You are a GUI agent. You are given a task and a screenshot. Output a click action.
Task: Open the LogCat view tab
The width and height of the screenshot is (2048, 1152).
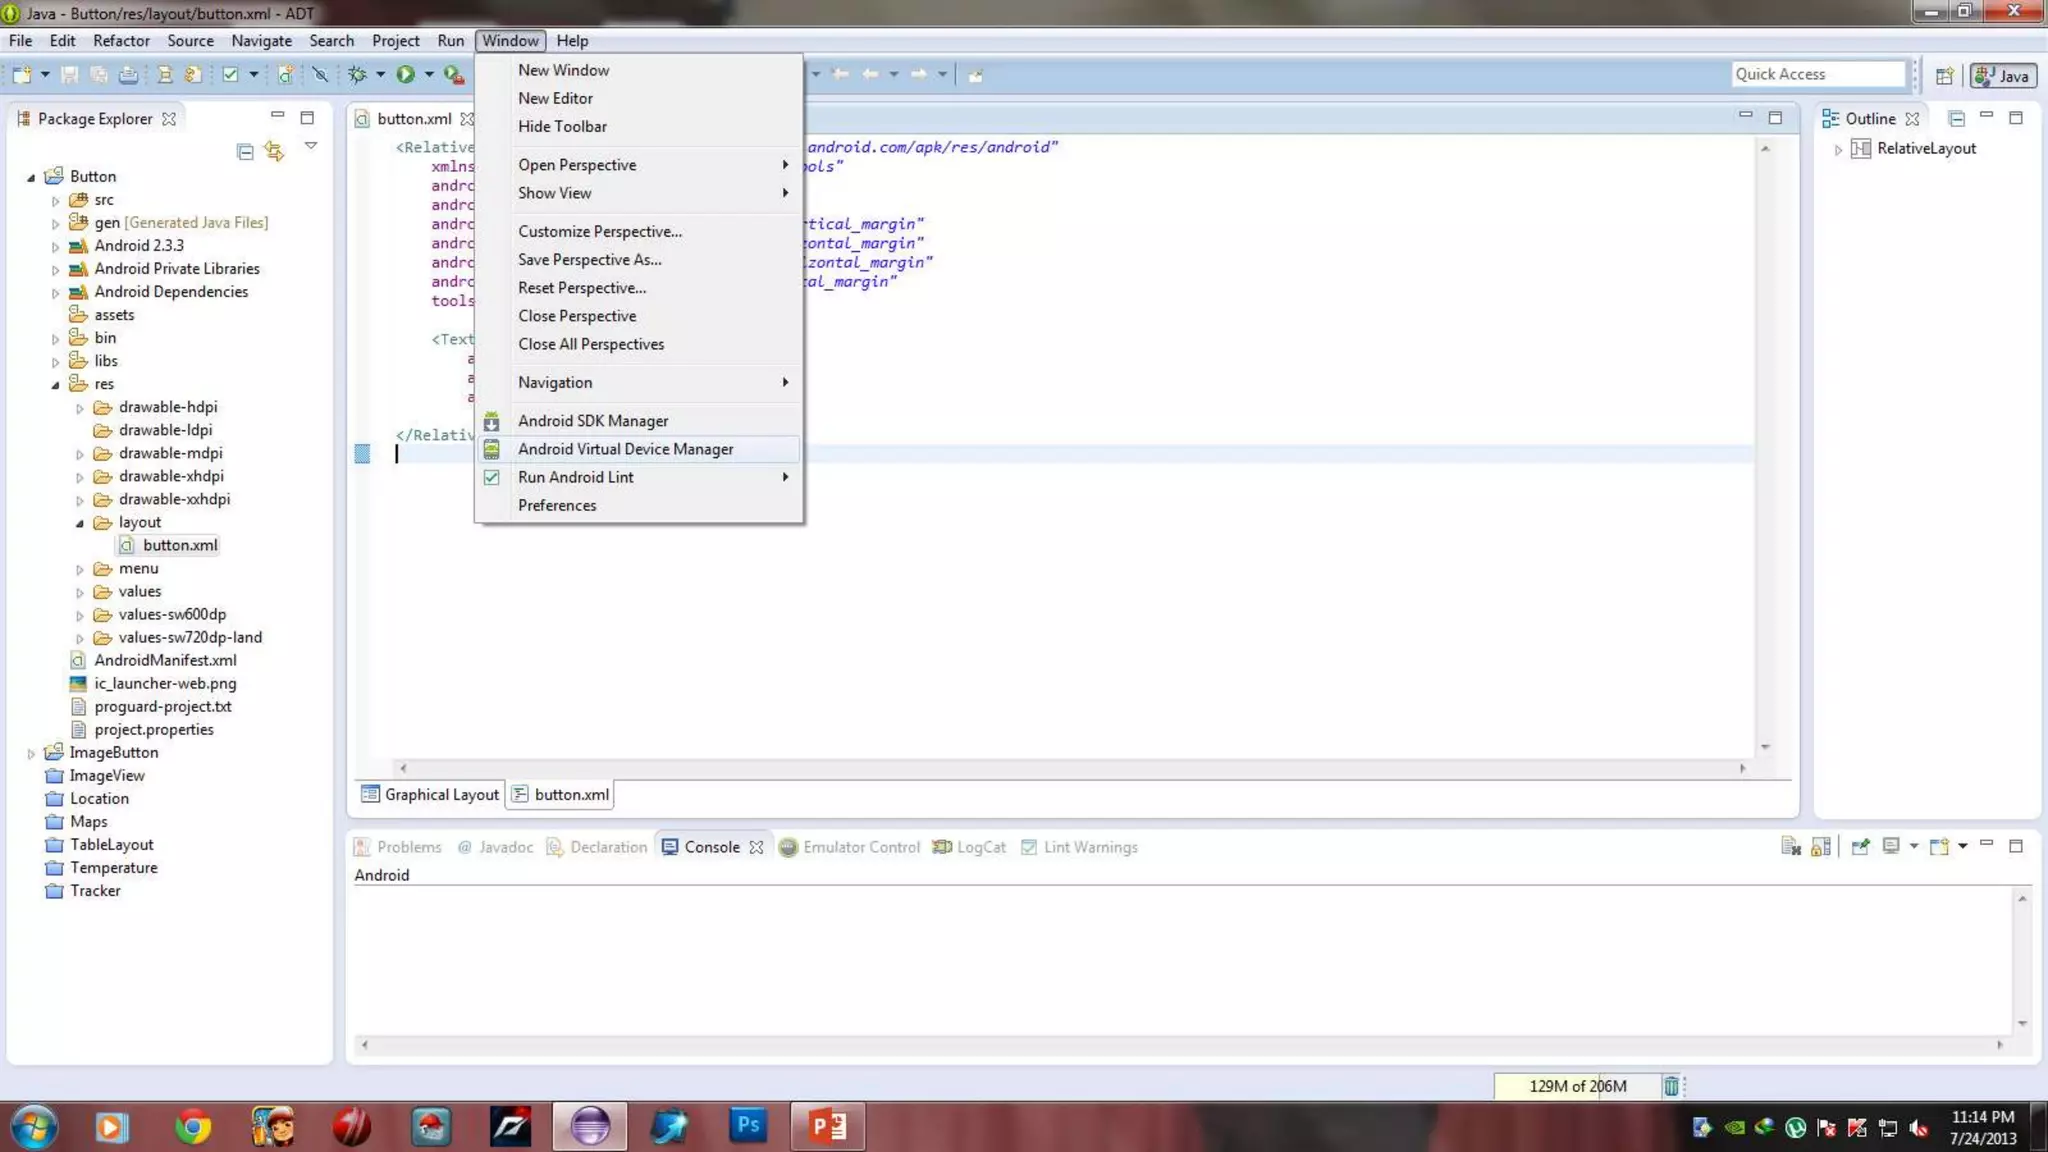[969, 847]
